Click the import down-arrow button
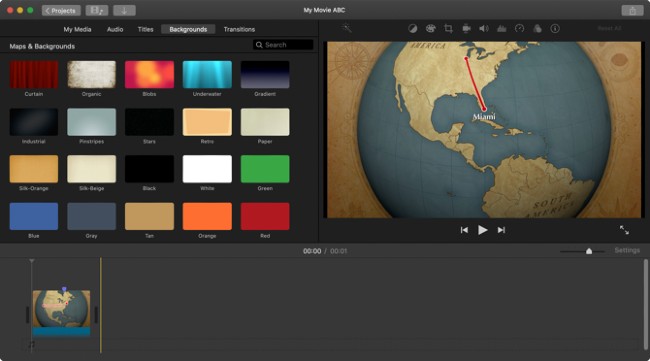Screen dimensions: 650x361 coord(124,10)
